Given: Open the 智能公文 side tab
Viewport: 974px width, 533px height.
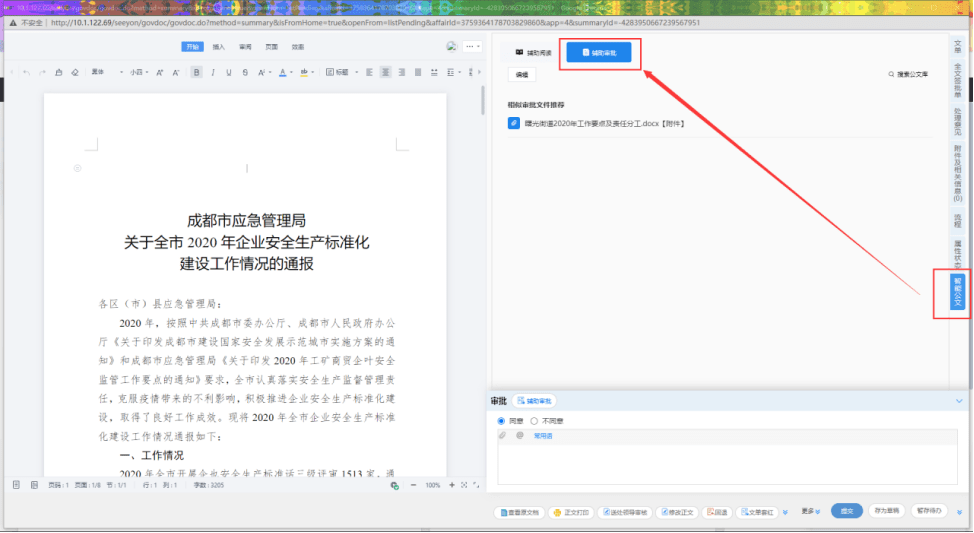Looking at the screenshot, I should [x=957, y=292].
